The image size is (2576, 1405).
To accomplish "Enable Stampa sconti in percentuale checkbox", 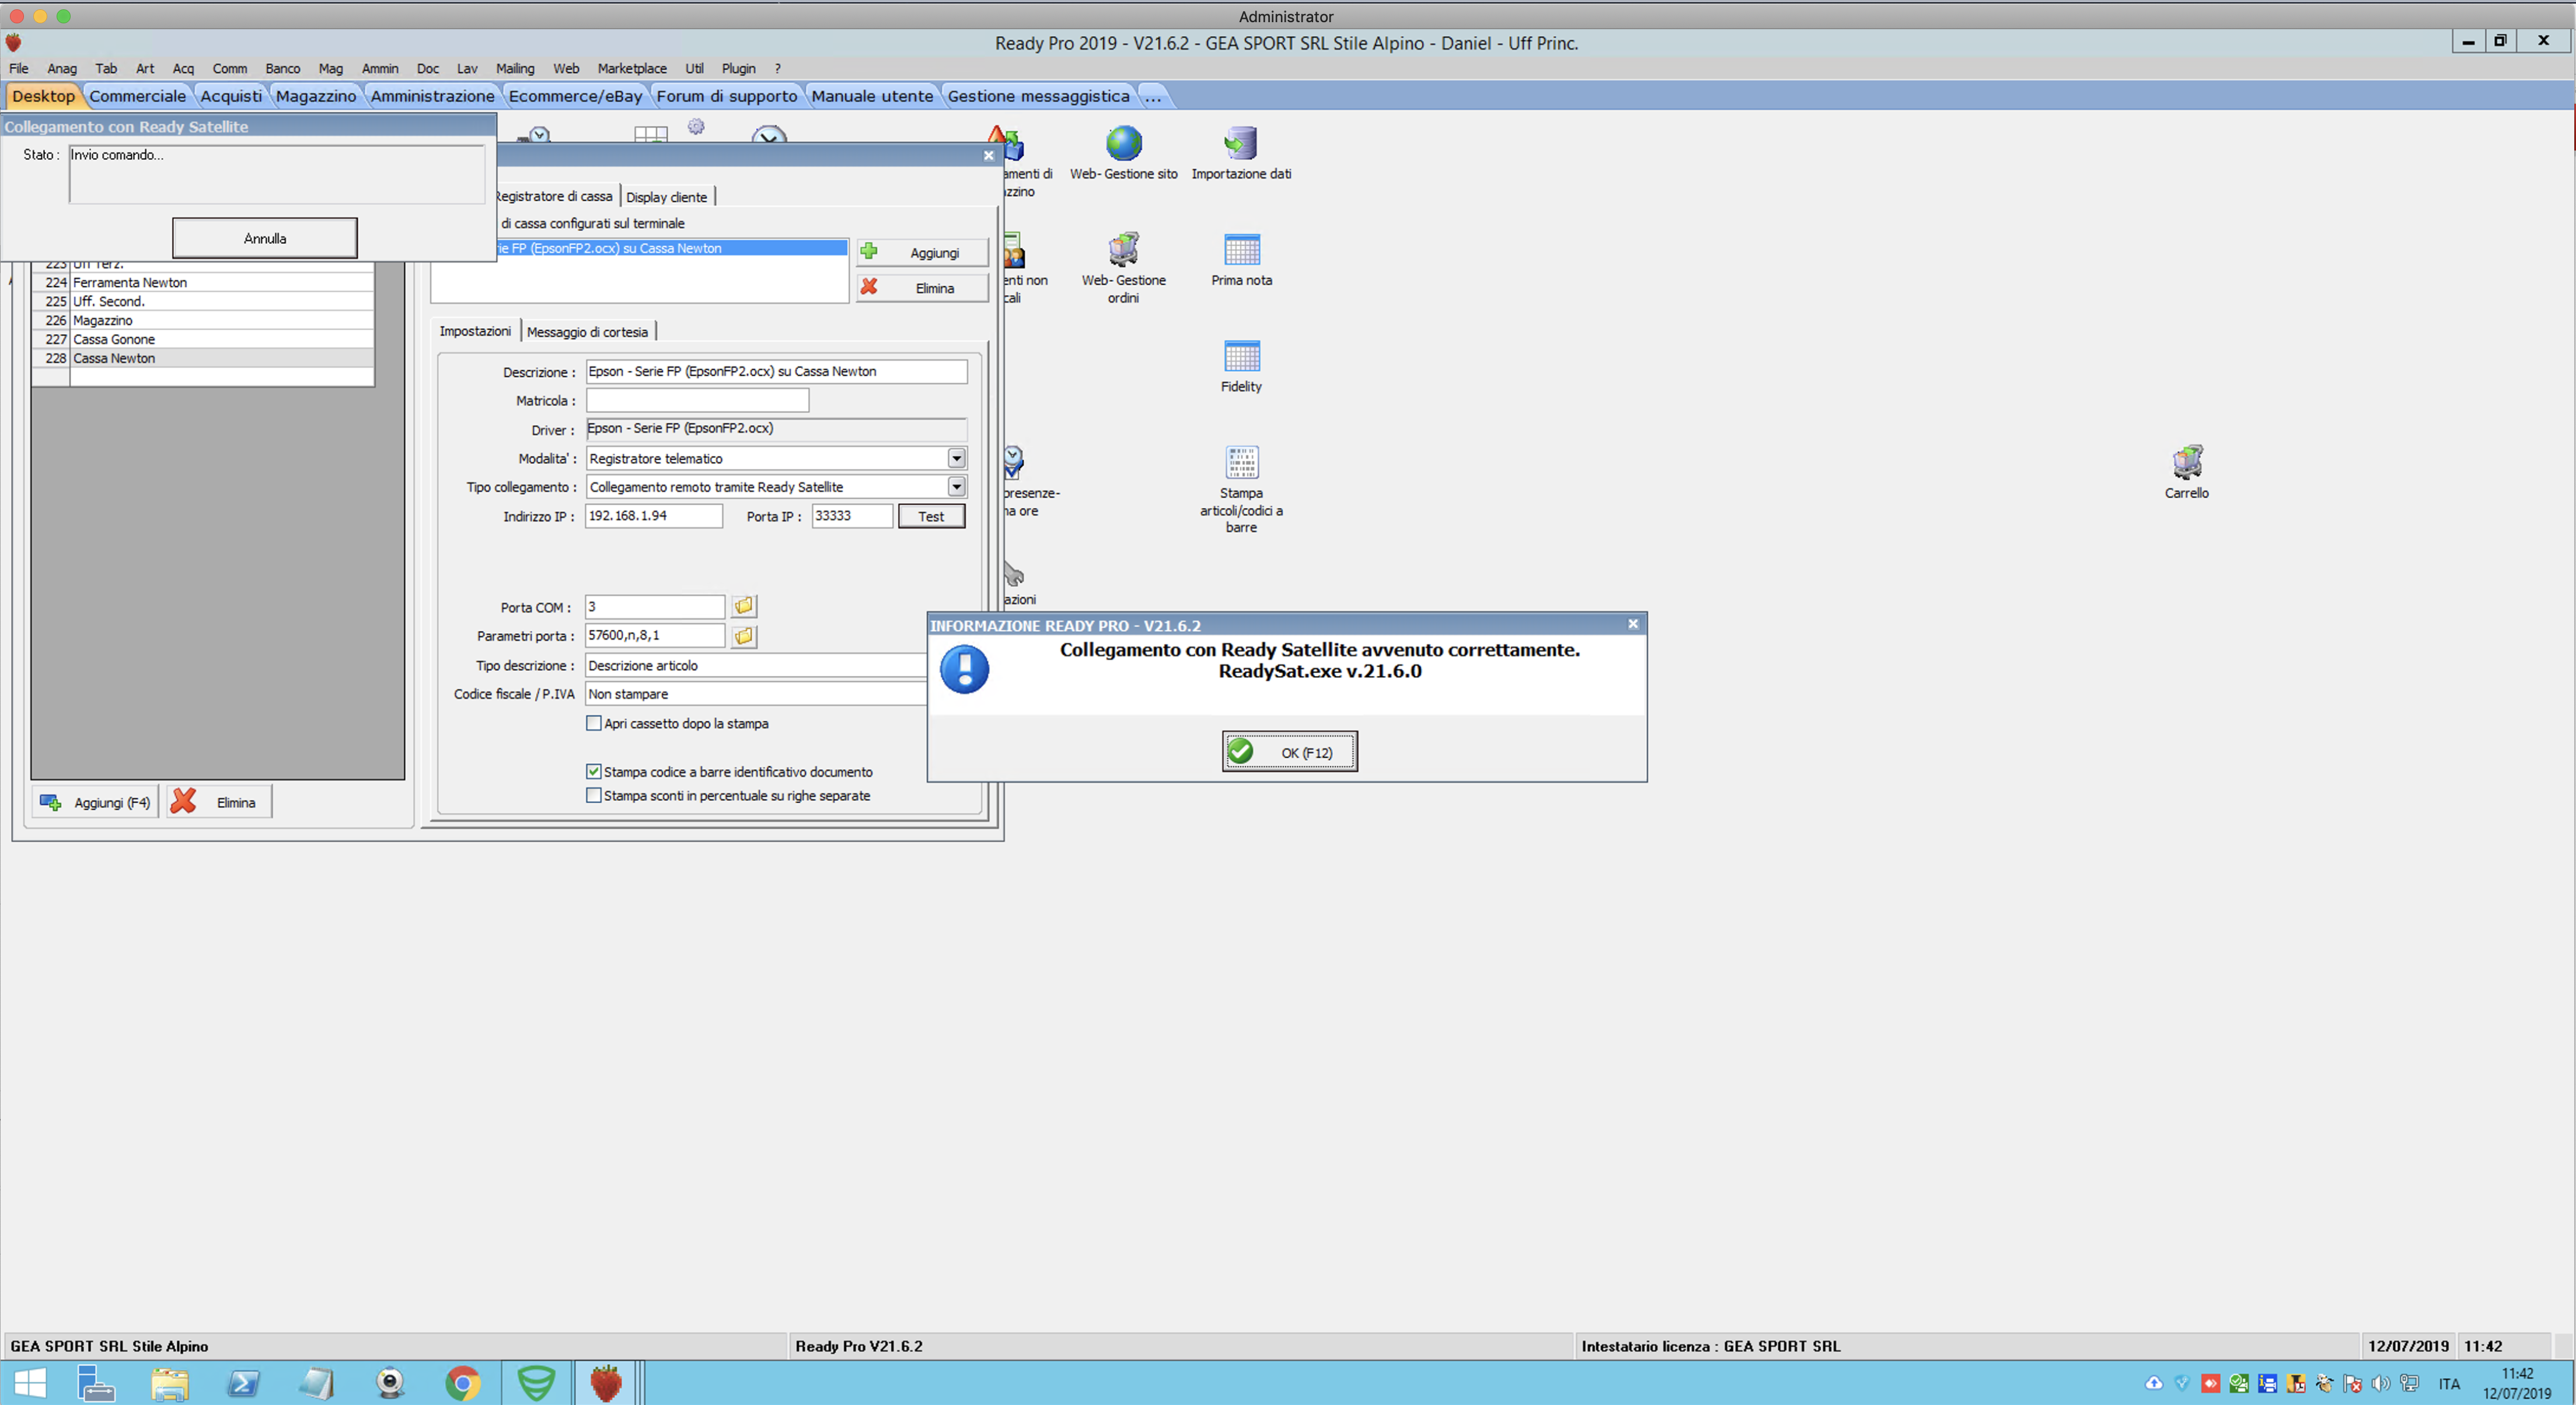I will 594,796.
